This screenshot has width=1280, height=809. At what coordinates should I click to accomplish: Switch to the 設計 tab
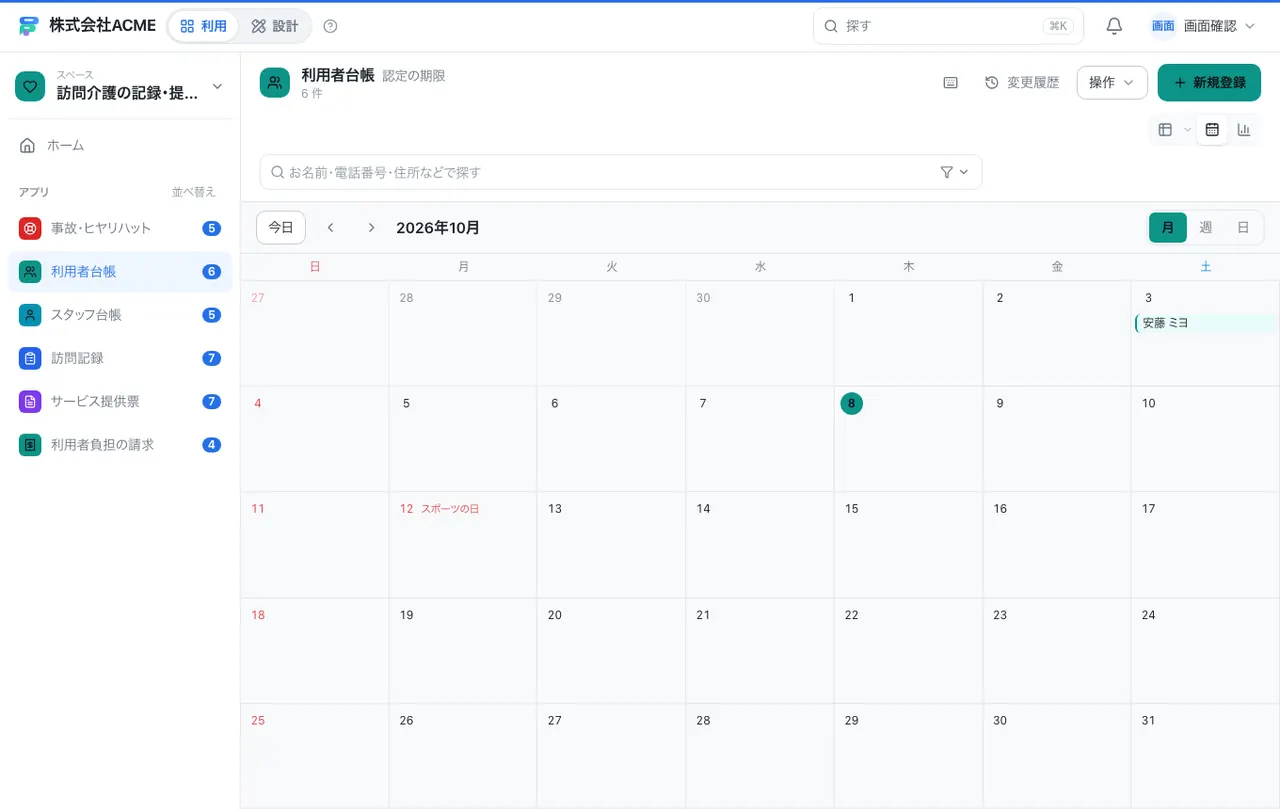click(275, 26)
